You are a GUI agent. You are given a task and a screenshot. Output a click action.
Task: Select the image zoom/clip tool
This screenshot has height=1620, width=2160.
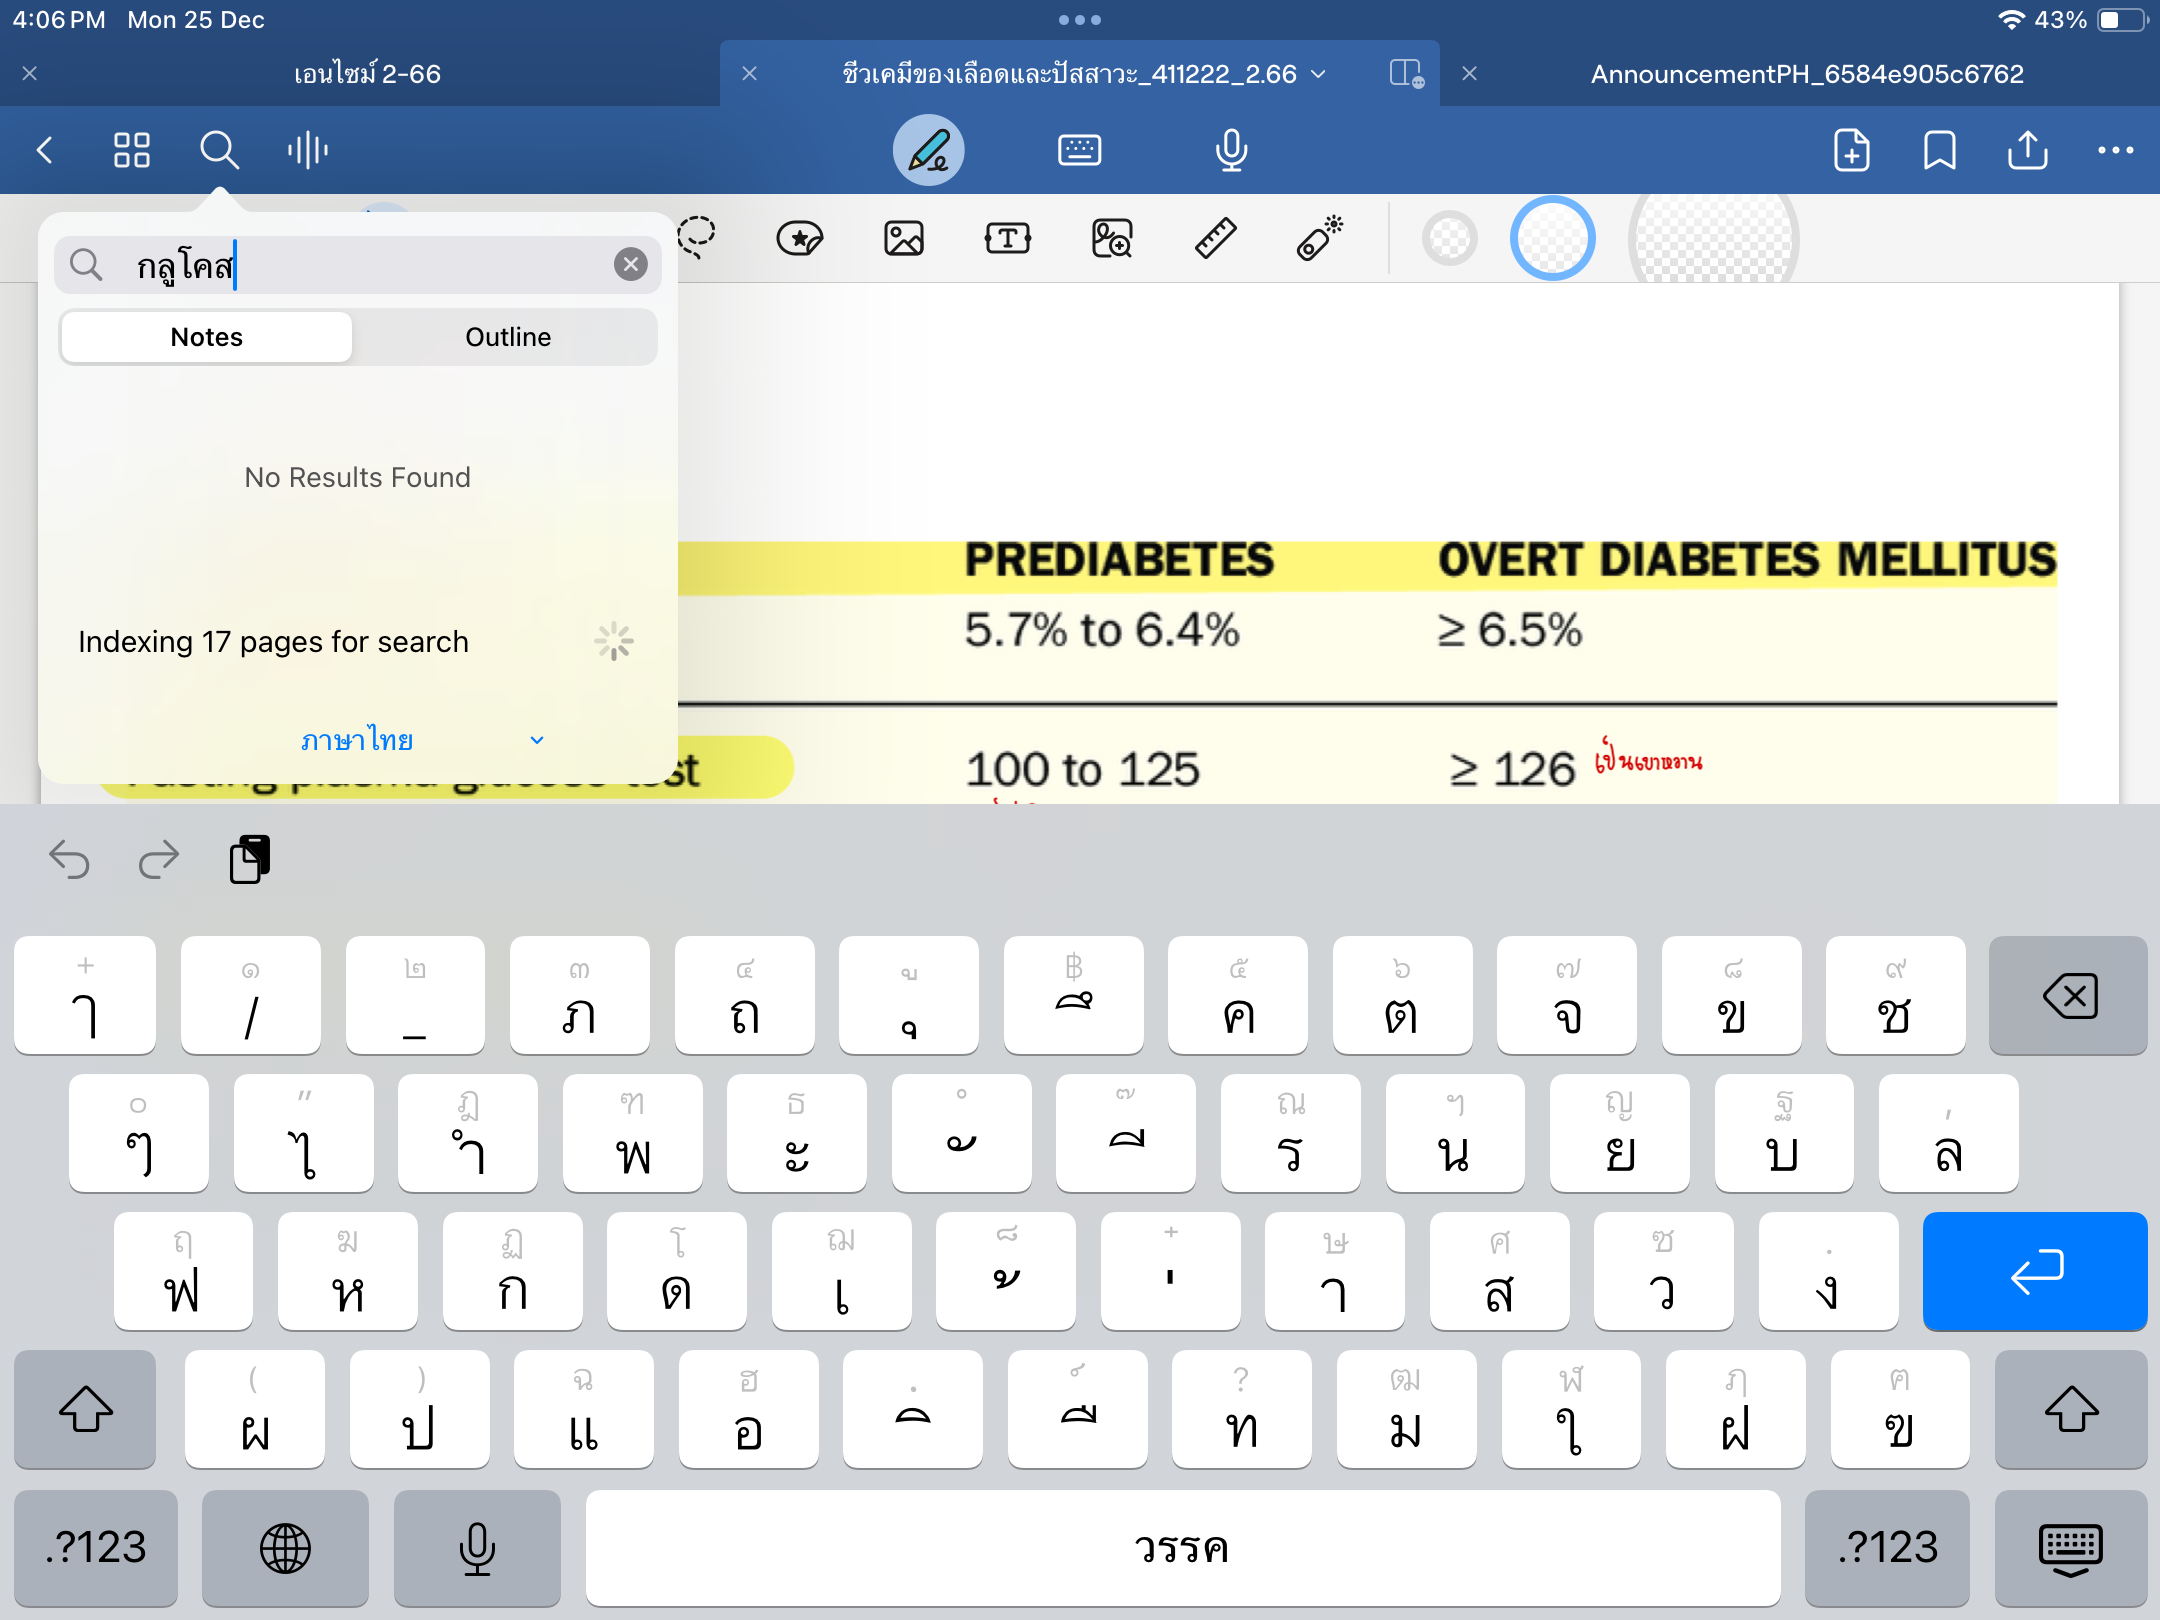1112,238
